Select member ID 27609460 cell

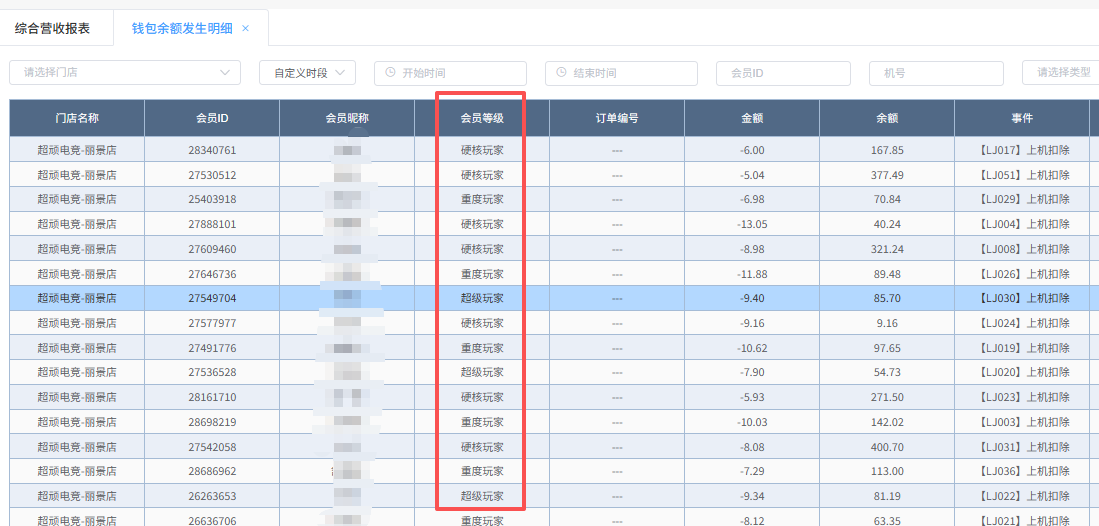tap(212, 248)
